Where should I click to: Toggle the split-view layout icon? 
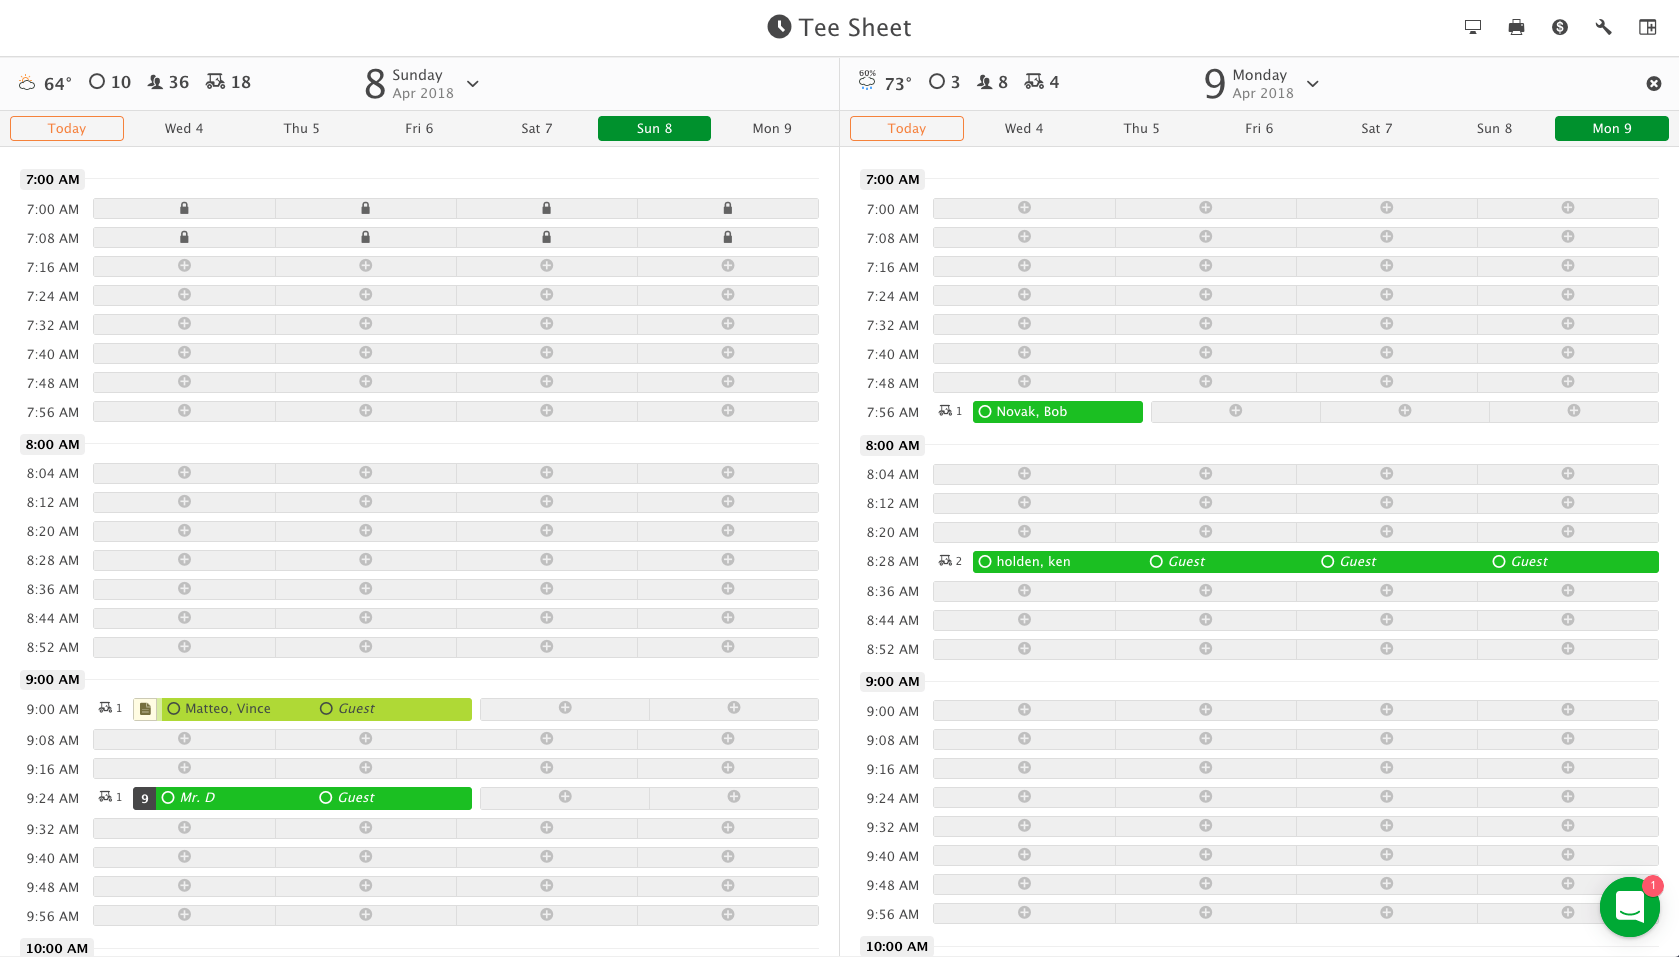click(1648, 27)
